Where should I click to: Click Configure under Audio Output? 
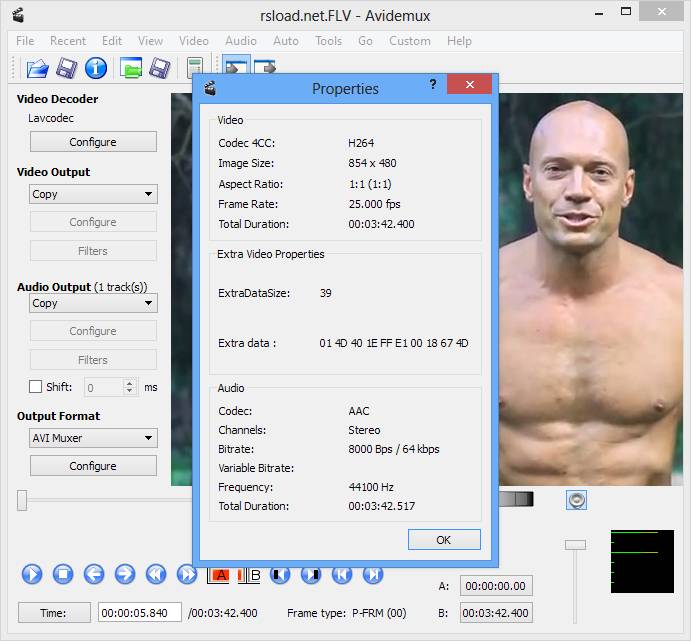click(93, 331)
